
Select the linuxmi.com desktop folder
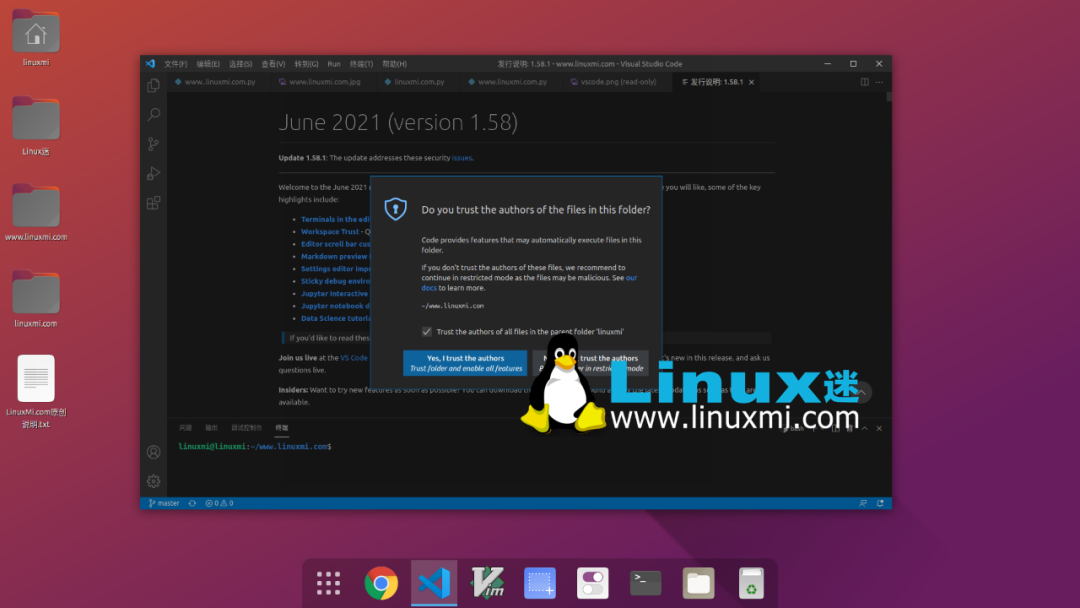pyautogui.click(x=36, y=299)
